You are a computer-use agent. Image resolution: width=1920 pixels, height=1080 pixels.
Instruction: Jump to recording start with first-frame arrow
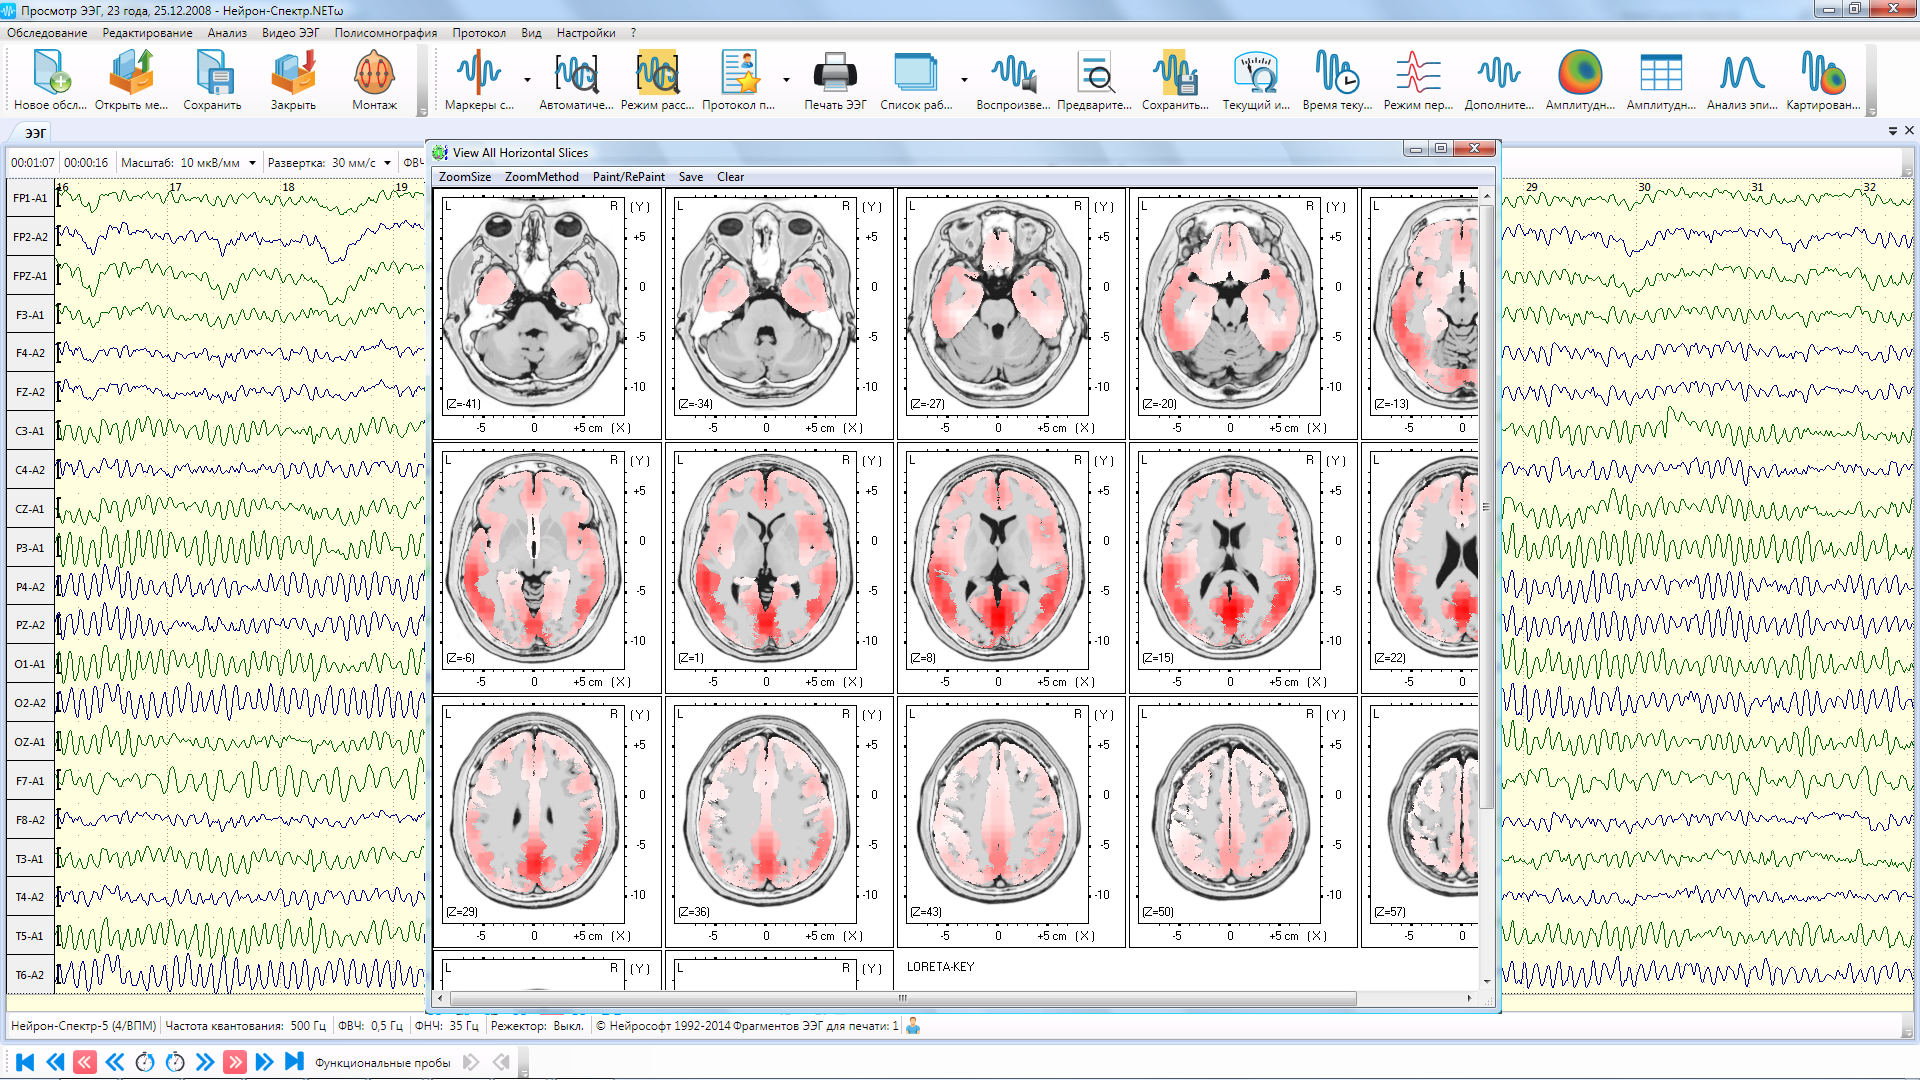click(25, 1062)
